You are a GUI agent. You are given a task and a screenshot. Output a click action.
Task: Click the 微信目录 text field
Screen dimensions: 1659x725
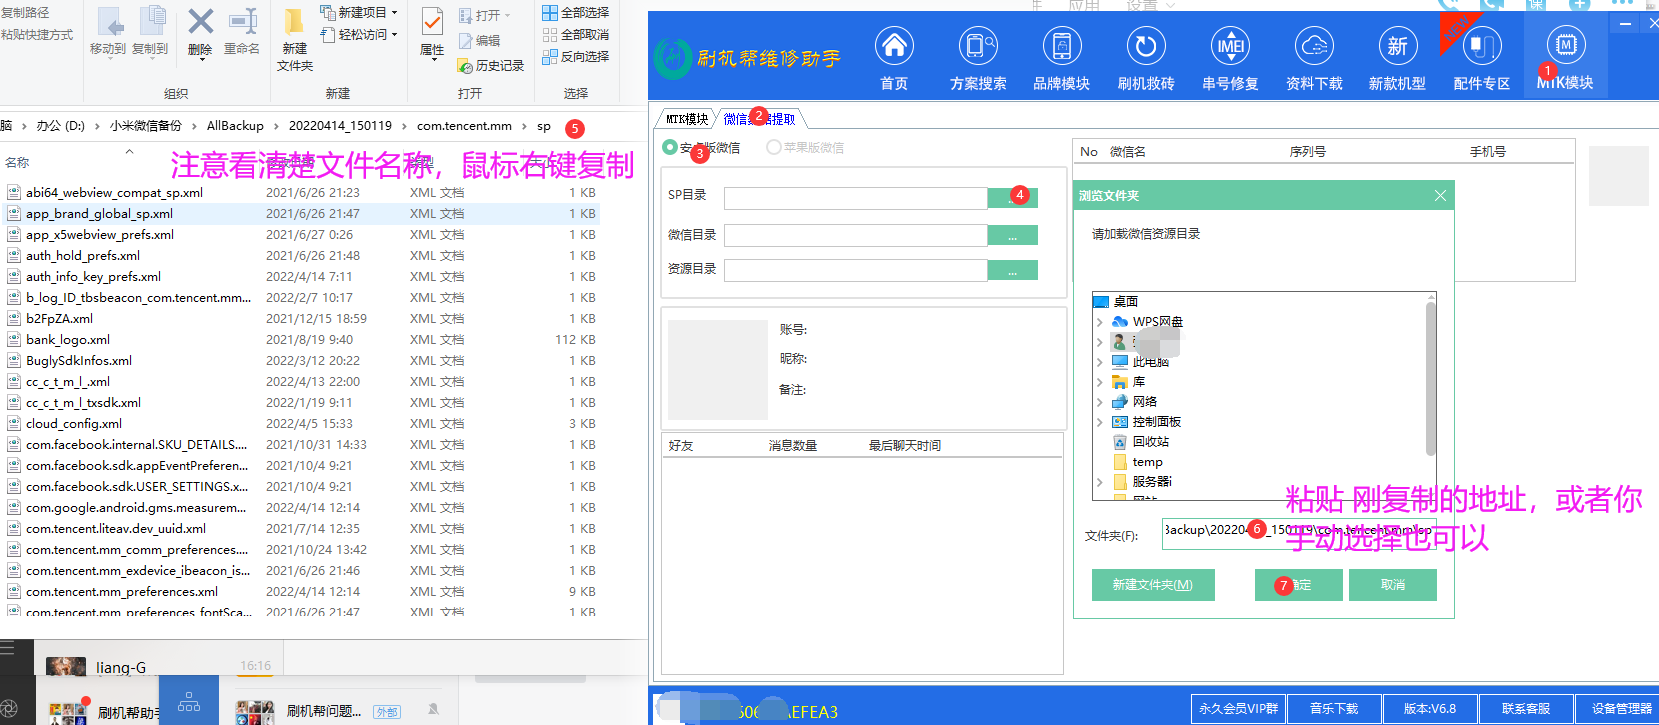(x=855, y=235)
